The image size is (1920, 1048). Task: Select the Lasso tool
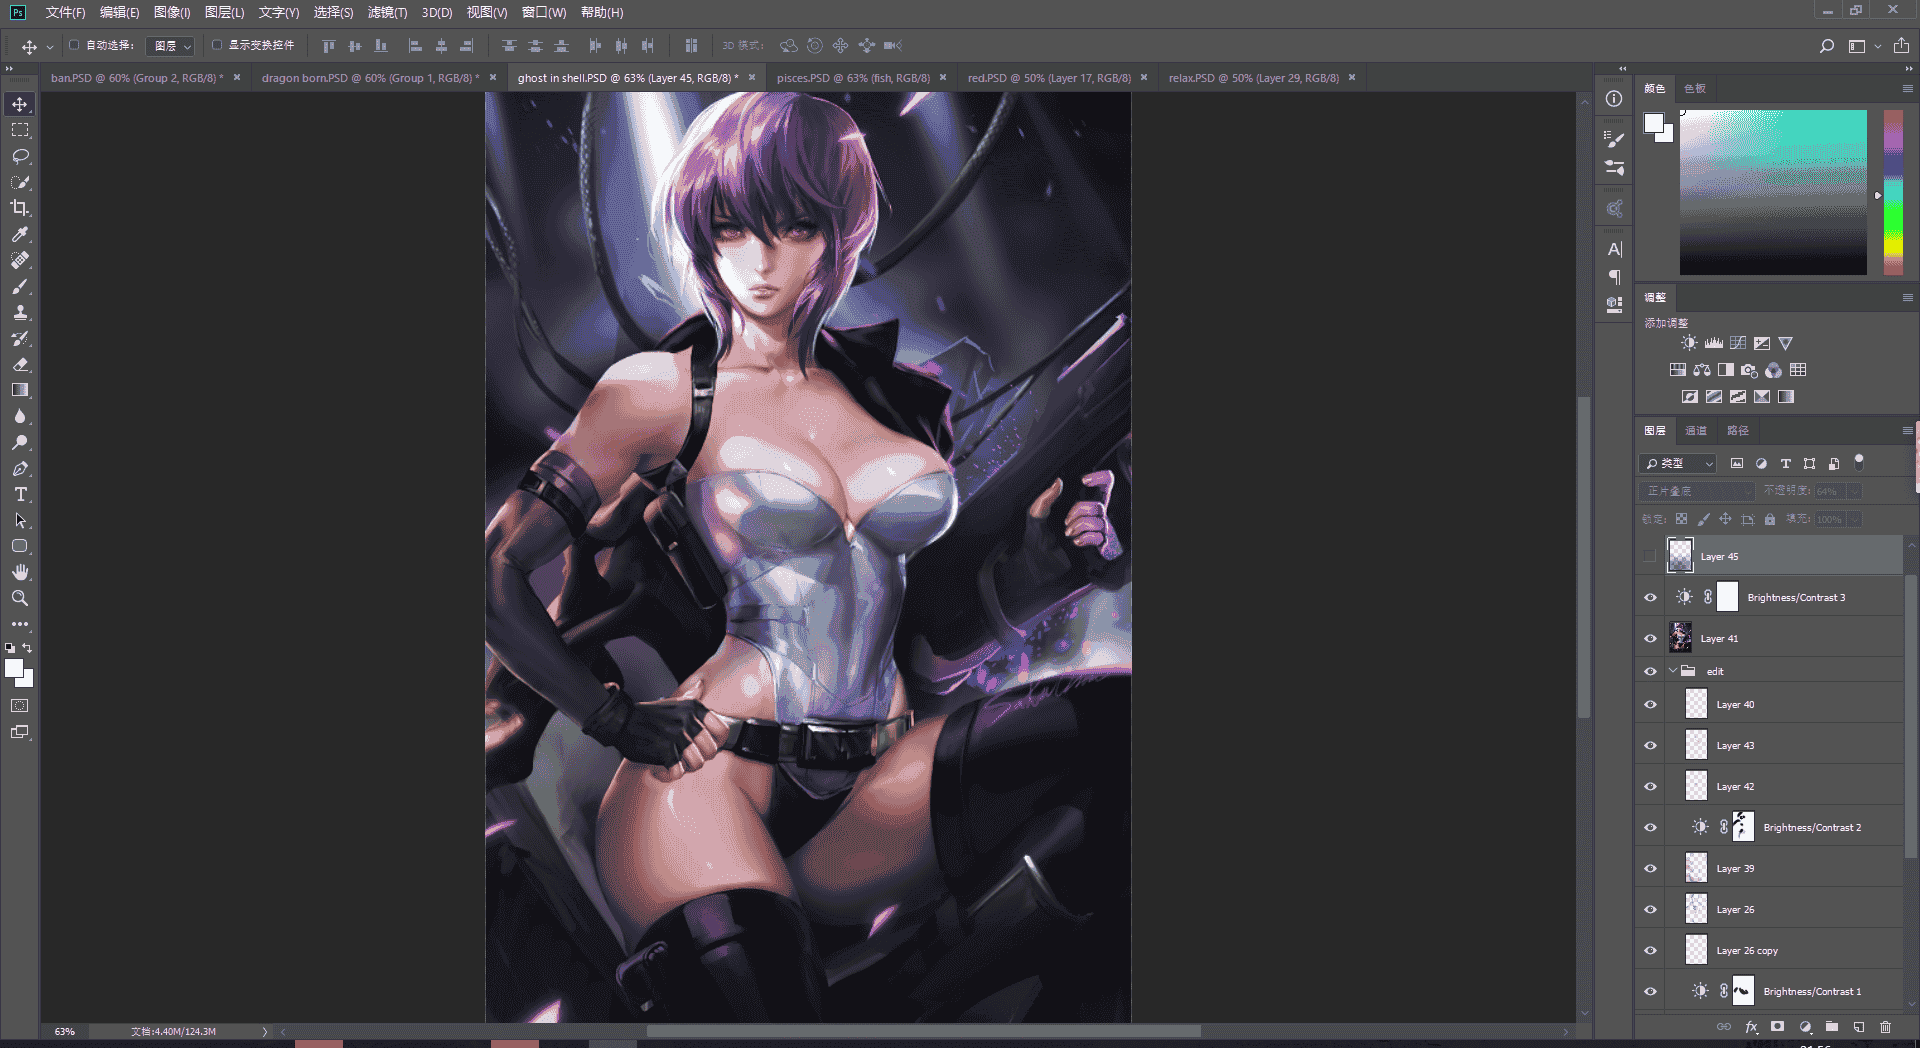20,156
